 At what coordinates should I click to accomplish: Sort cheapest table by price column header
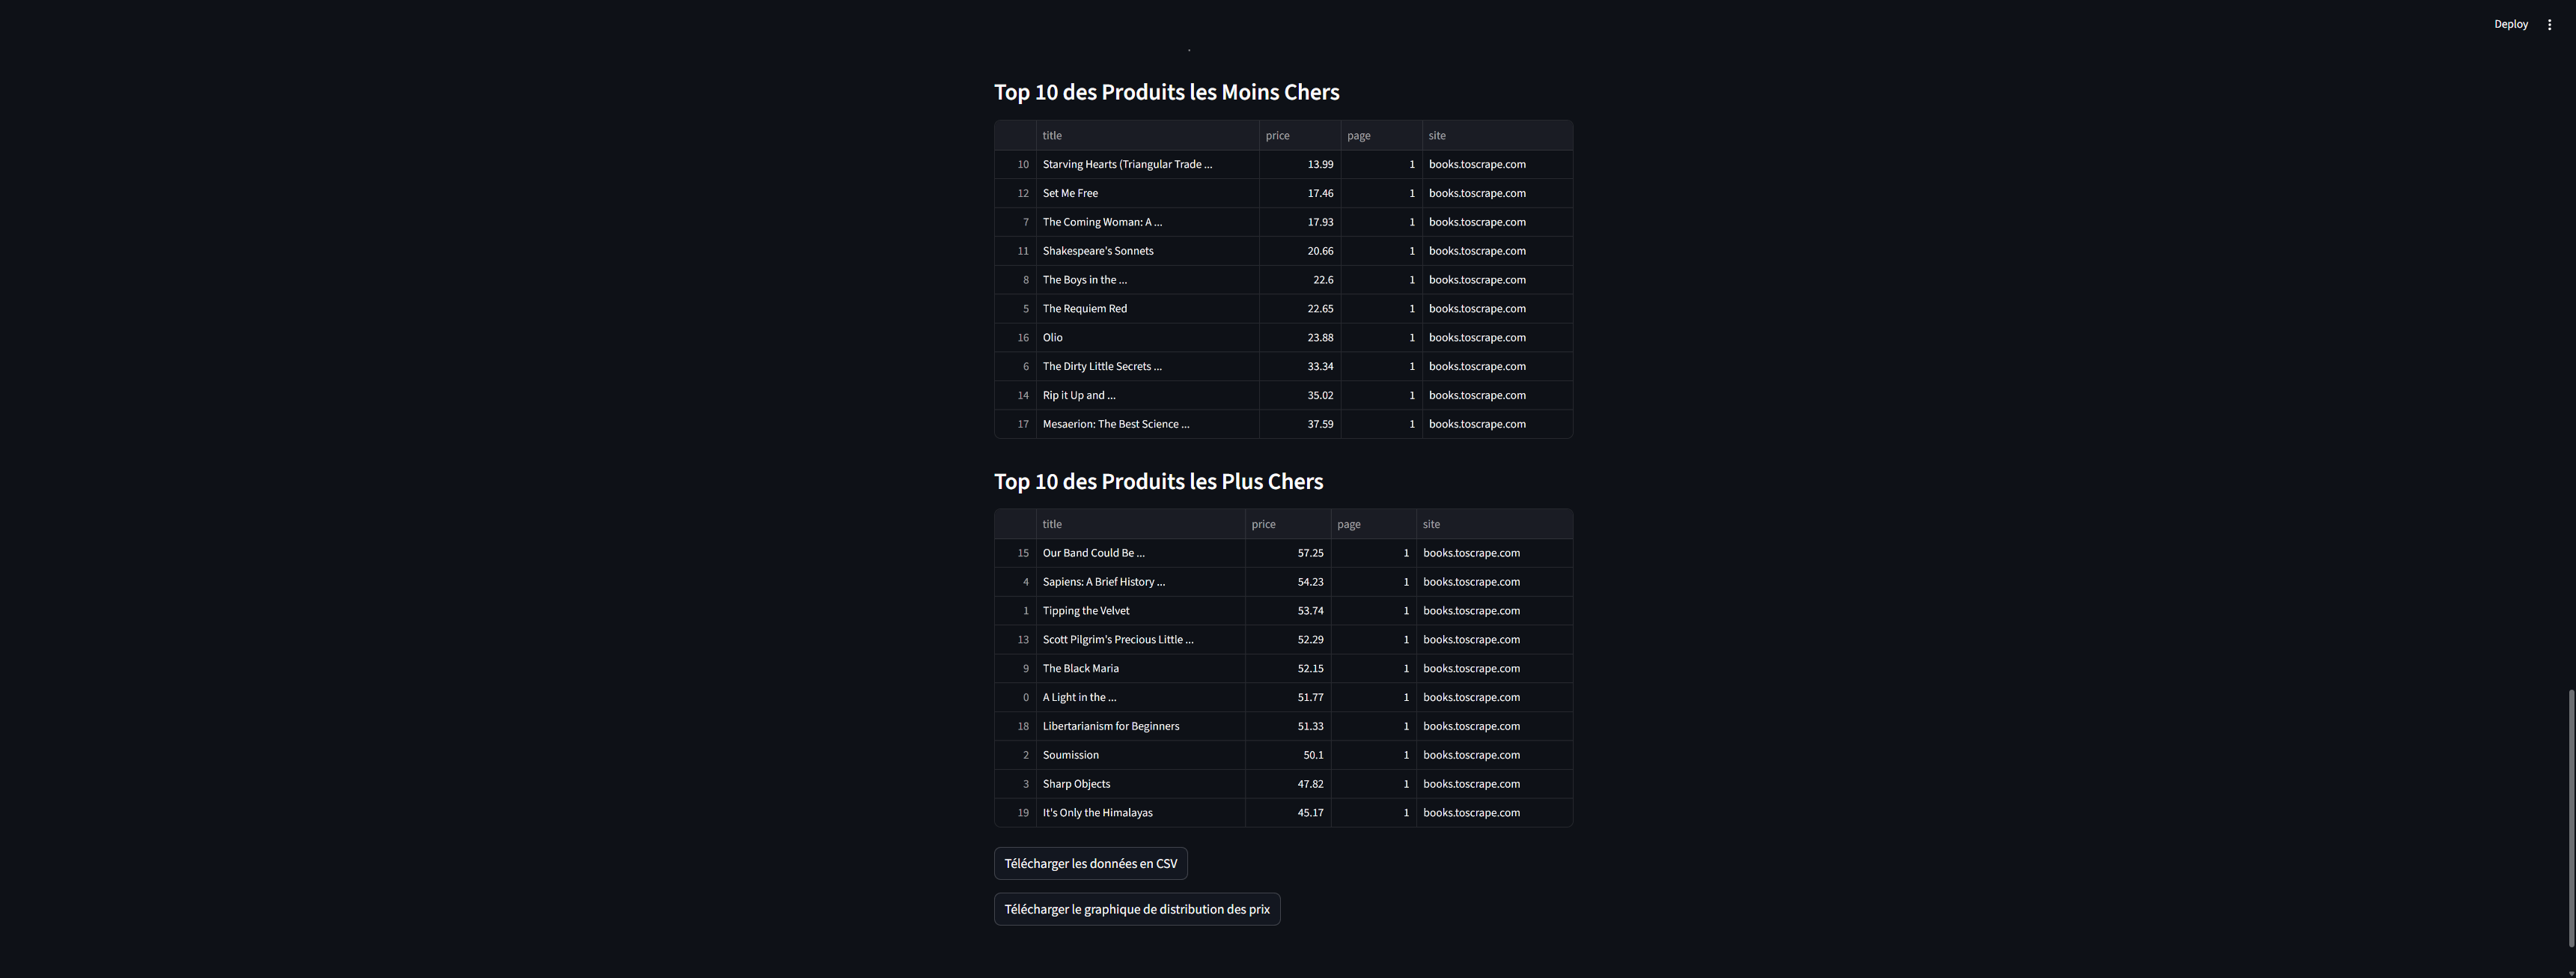tap(1298, 135)
